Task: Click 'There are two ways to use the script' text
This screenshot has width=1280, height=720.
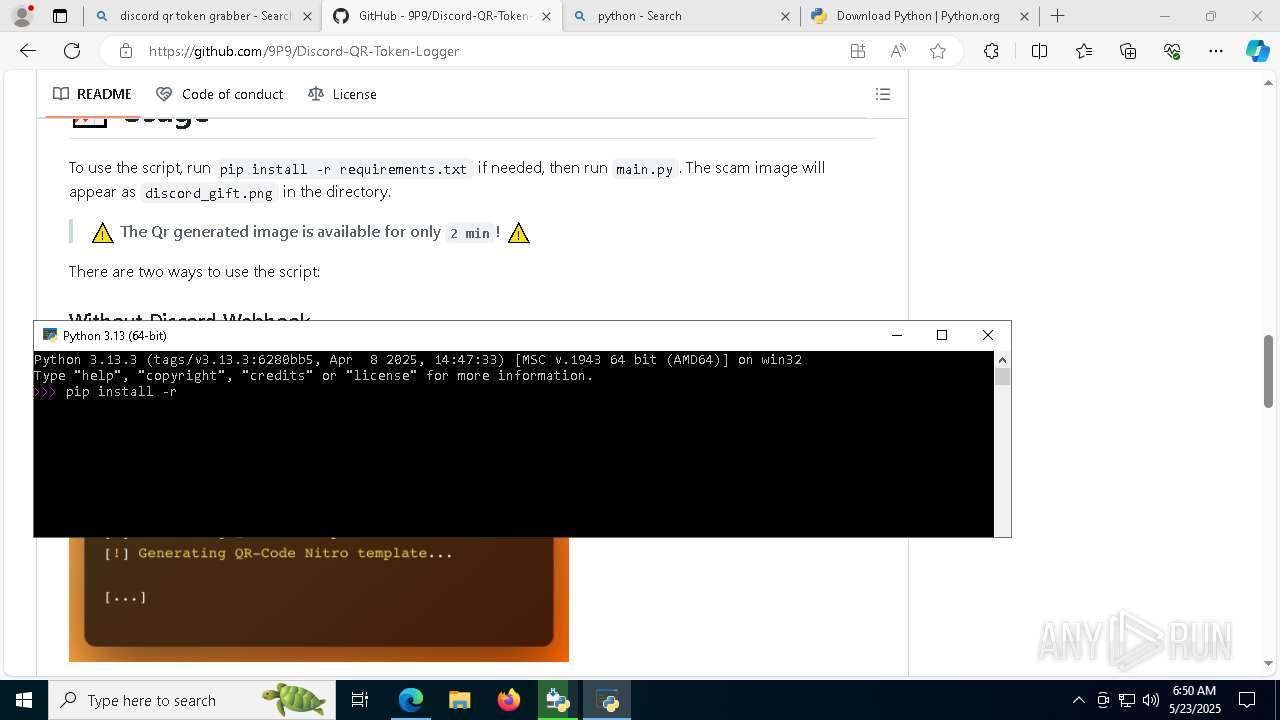Action: (x=194, y=272)
